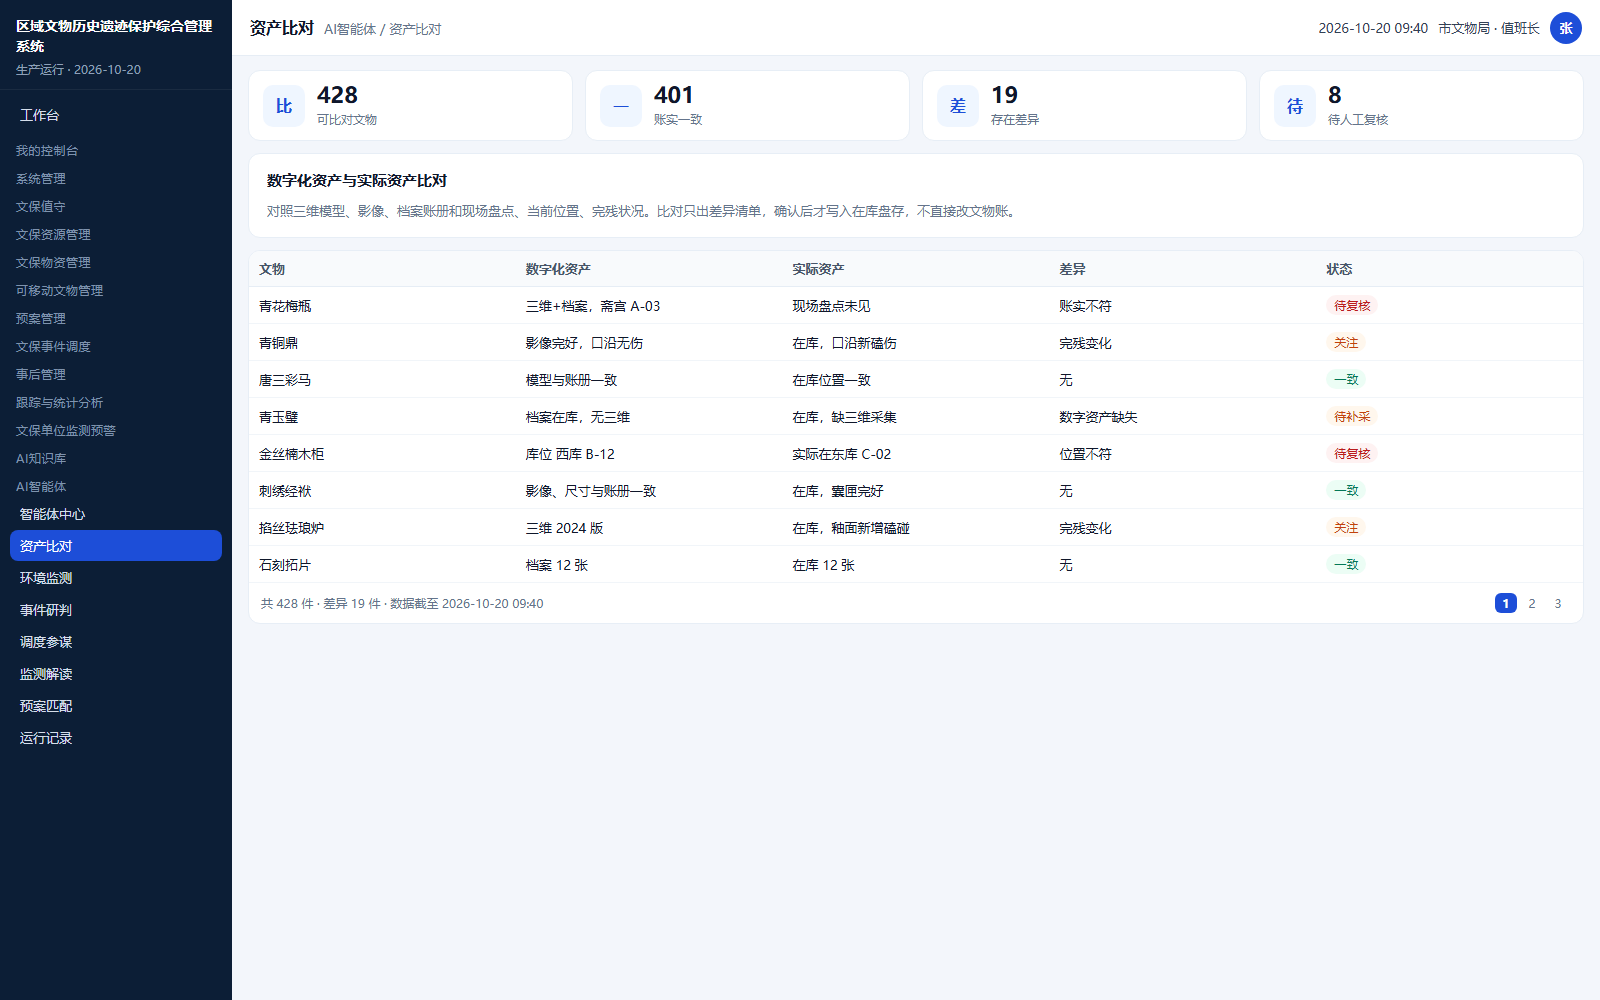The image size is (1600, 1000).
Task: Click the 状态 column header
Action: click(1340, 269)
